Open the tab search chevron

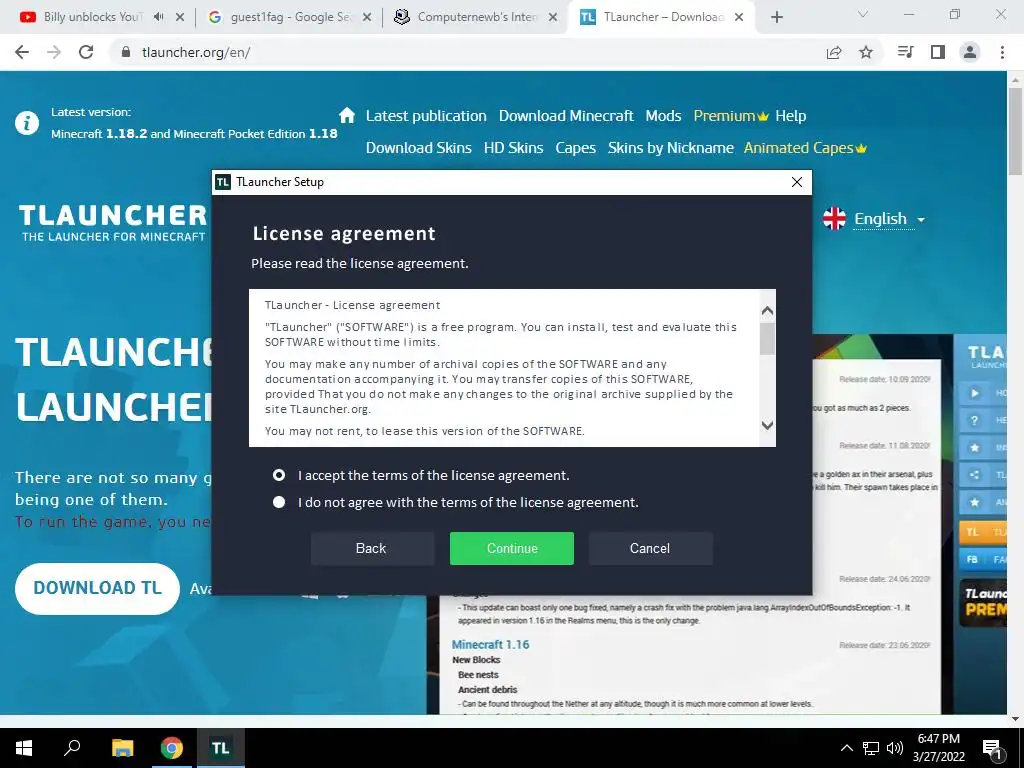tap(863, 14)
